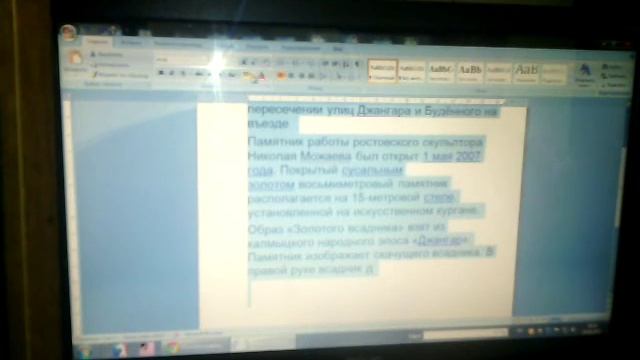Viewport: 640px width, 360px height.
Task: Click the Clear Formatting icon
Action: click(266, 63)
